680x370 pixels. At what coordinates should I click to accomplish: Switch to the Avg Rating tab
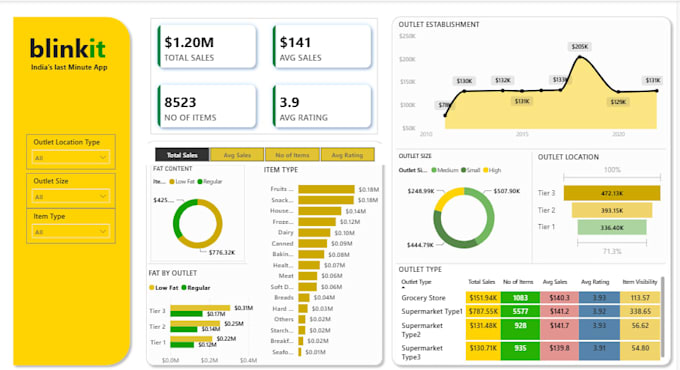[x=347, y=155]
